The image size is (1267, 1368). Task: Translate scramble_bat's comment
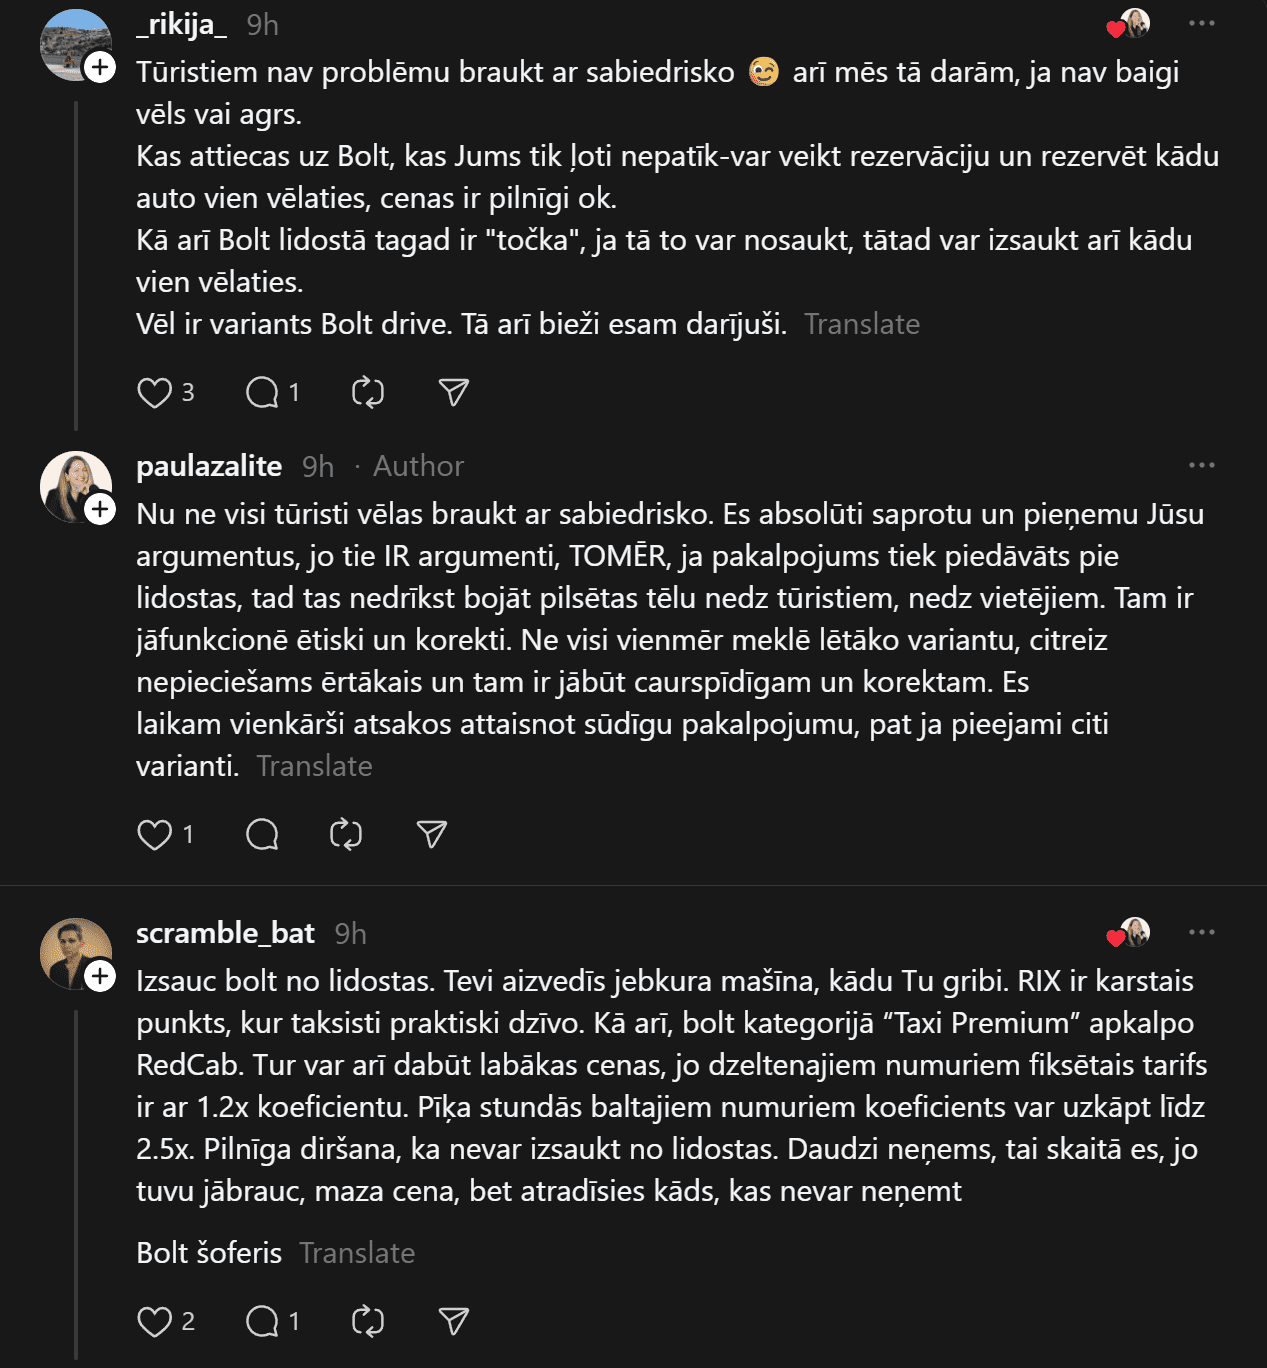point(357,1253)
